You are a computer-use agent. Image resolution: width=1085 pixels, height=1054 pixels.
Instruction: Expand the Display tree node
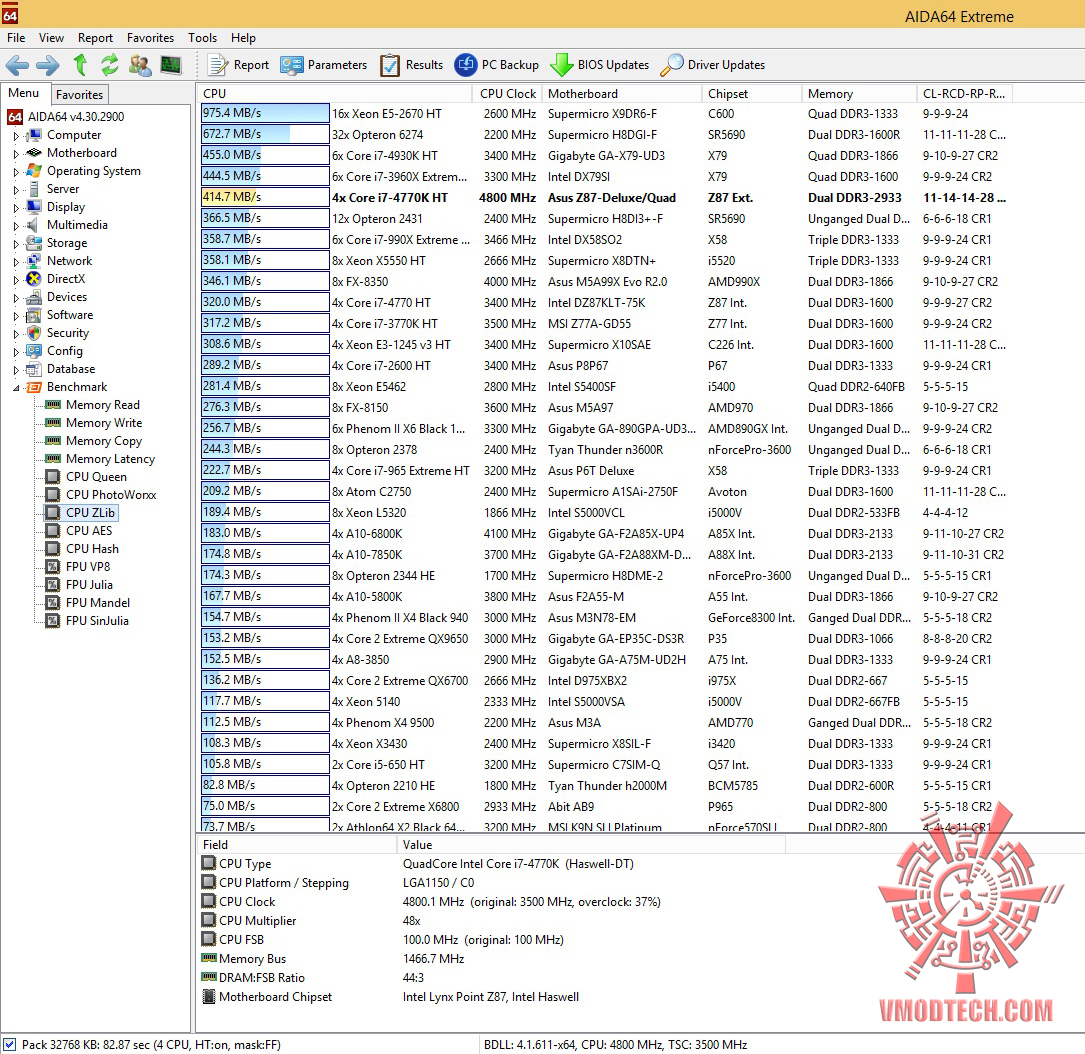click(16, 208)
